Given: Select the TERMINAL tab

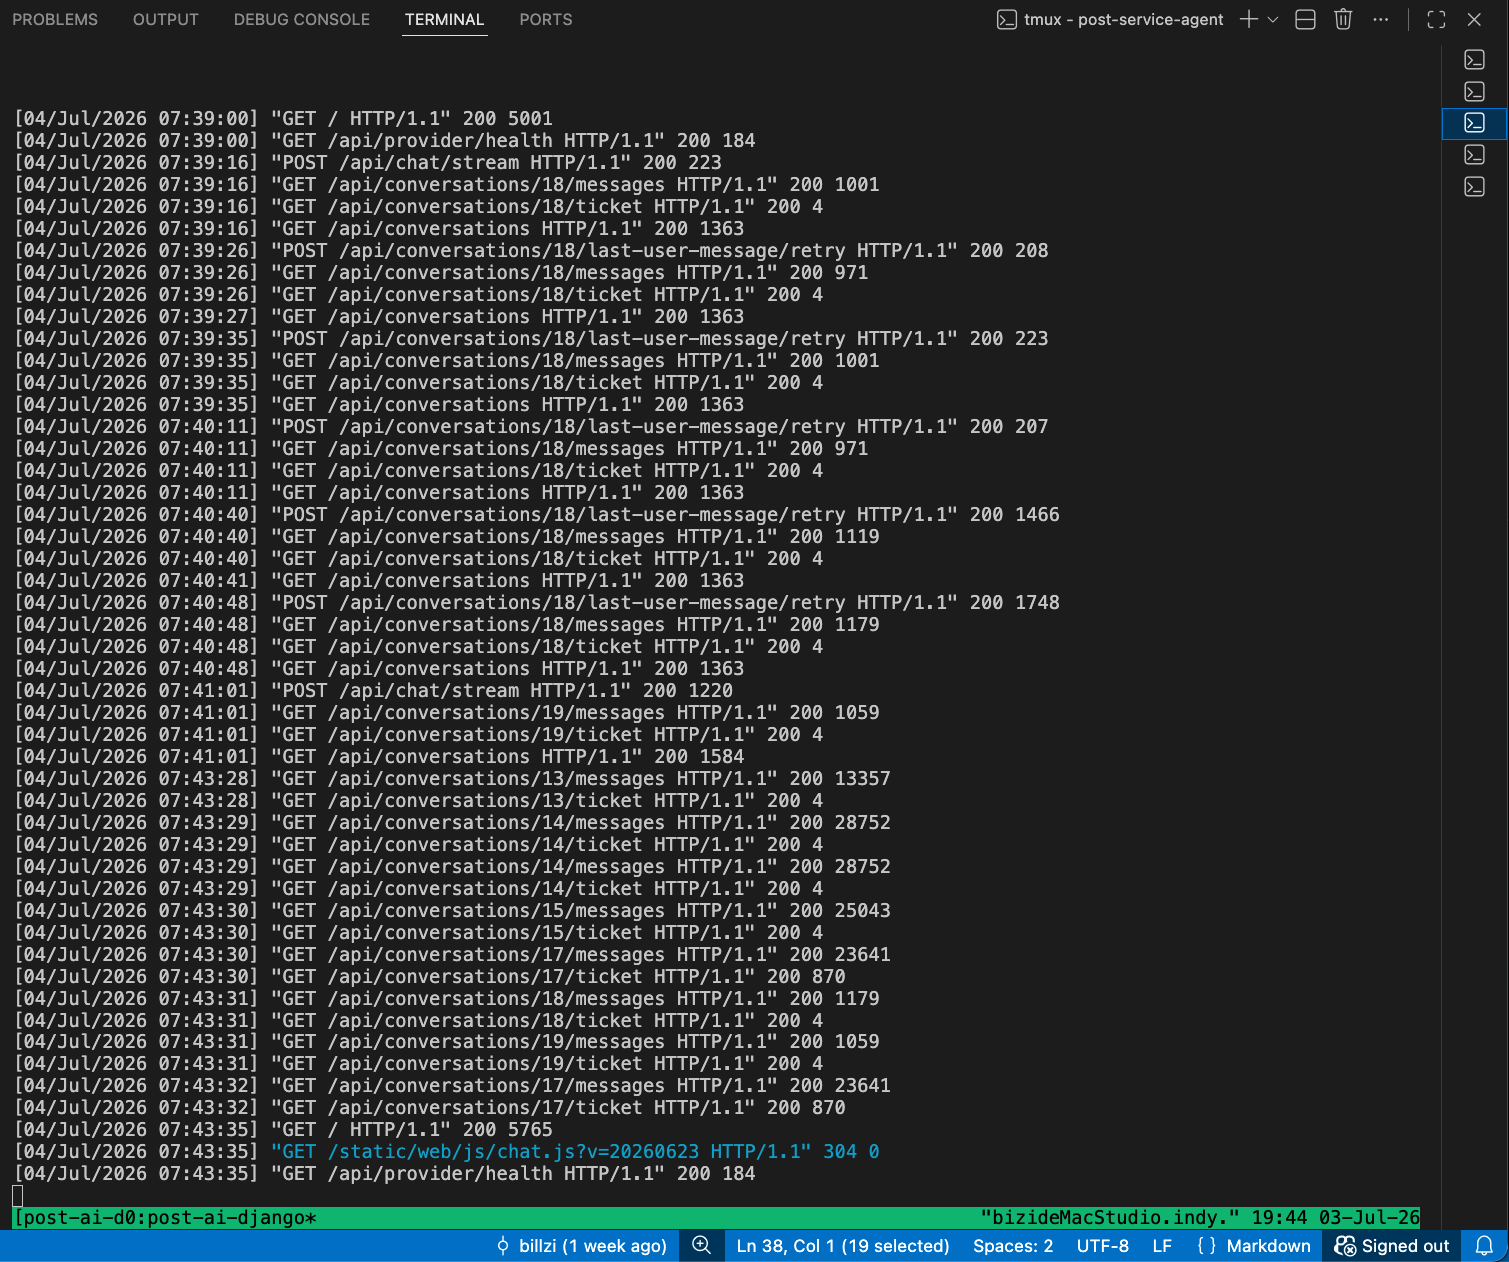Looking at the screenshot, I should 445,20.
